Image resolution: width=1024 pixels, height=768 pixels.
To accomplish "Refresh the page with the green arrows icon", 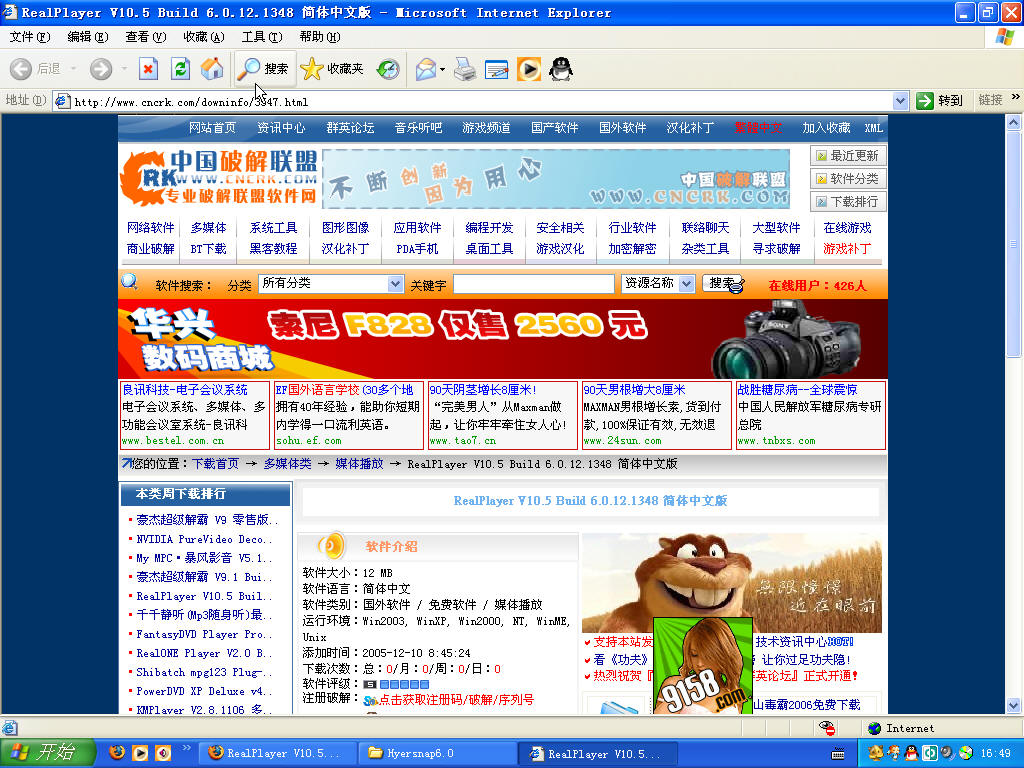I will tap(180, 69).
